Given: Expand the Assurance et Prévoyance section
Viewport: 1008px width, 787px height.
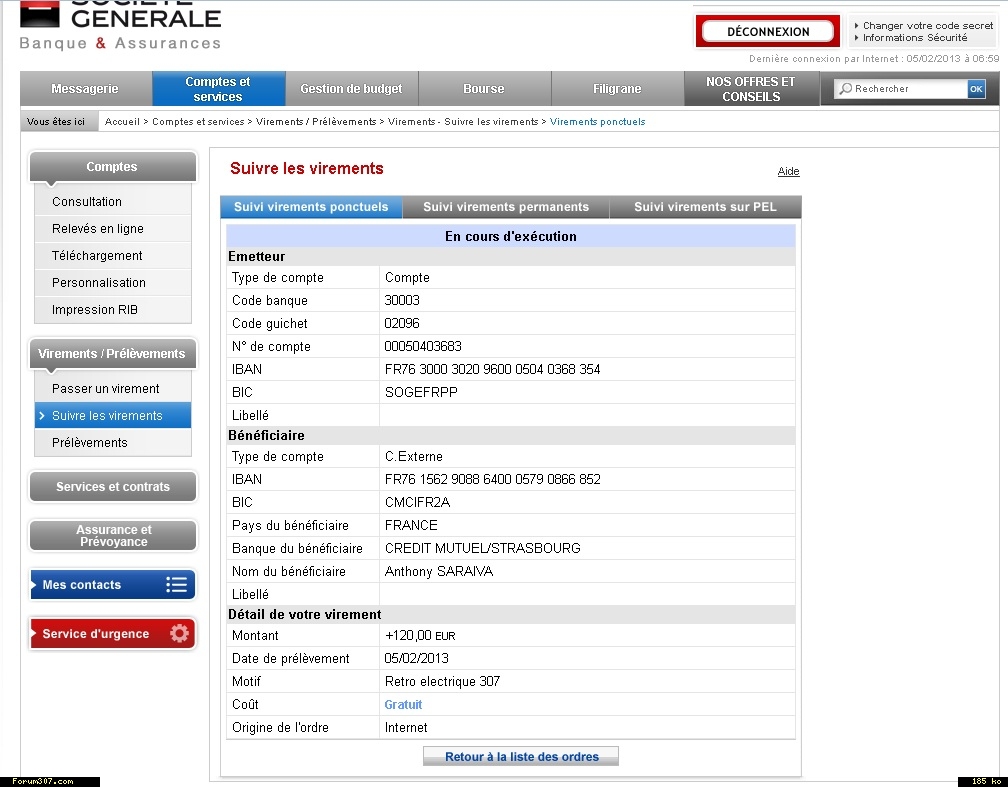Looking at the screenshot, I should [113, 536].
